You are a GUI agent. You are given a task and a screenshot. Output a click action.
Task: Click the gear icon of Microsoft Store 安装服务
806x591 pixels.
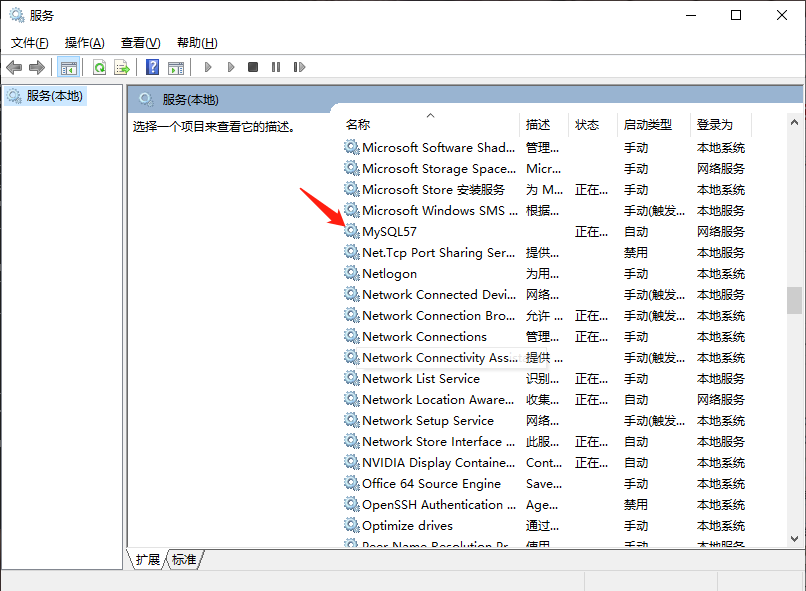coord(352,190)
